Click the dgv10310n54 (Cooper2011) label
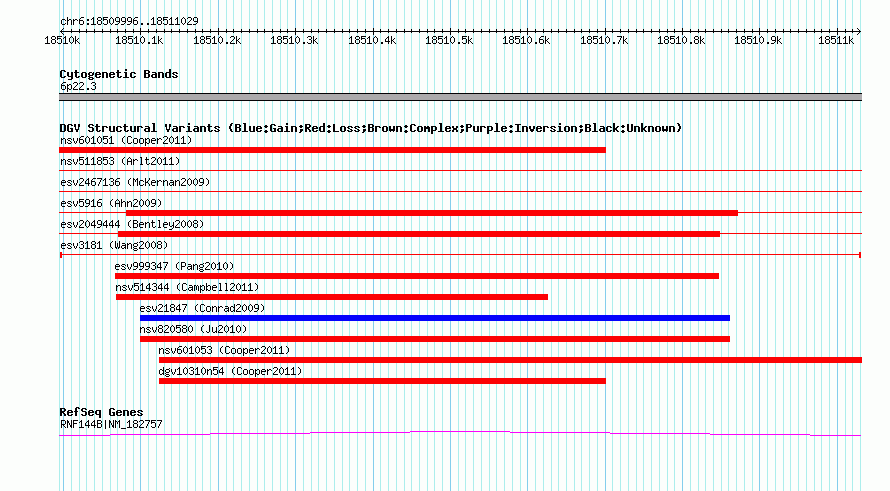The width and height of the screenshot is (890, 491). tap(230, 371)
